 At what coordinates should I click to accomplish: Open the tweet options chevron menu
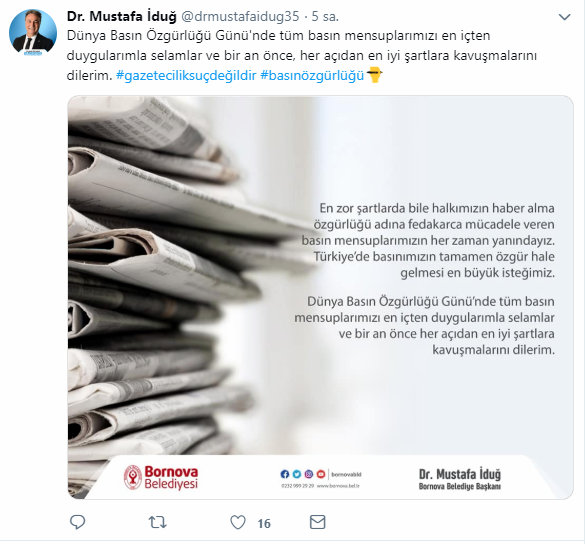click(x=564, y=17)
